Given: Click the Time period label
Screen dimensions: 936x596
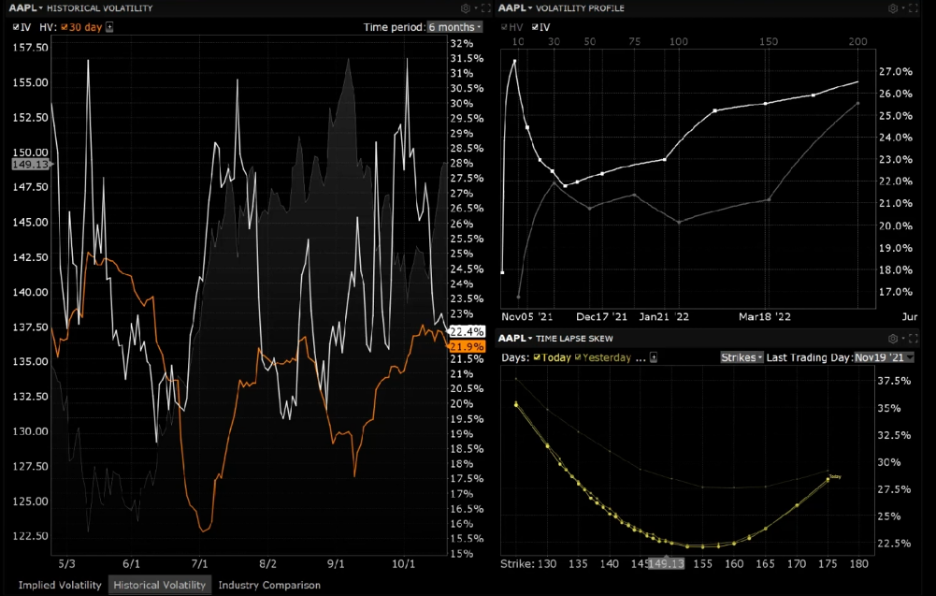Looking at the screenshot, I should click(x=393, y=27).
